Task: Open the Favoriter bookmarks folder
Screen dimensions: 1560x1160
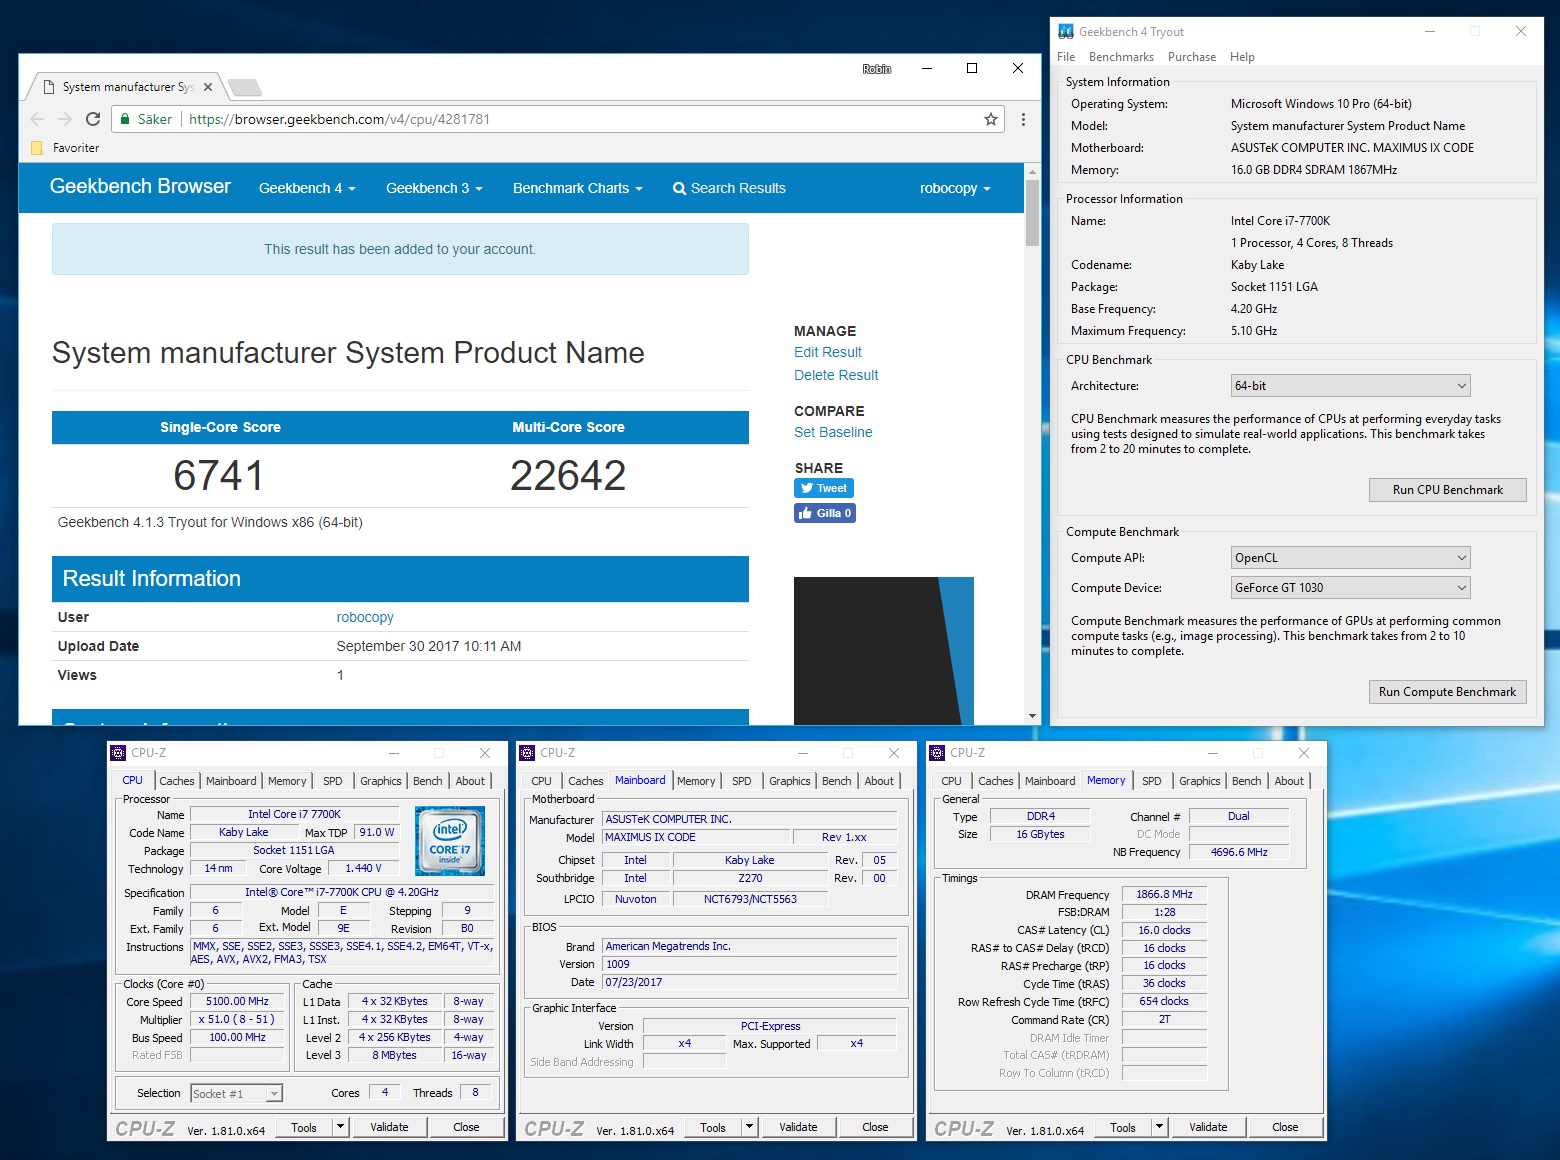Action: tap(66, 148)
